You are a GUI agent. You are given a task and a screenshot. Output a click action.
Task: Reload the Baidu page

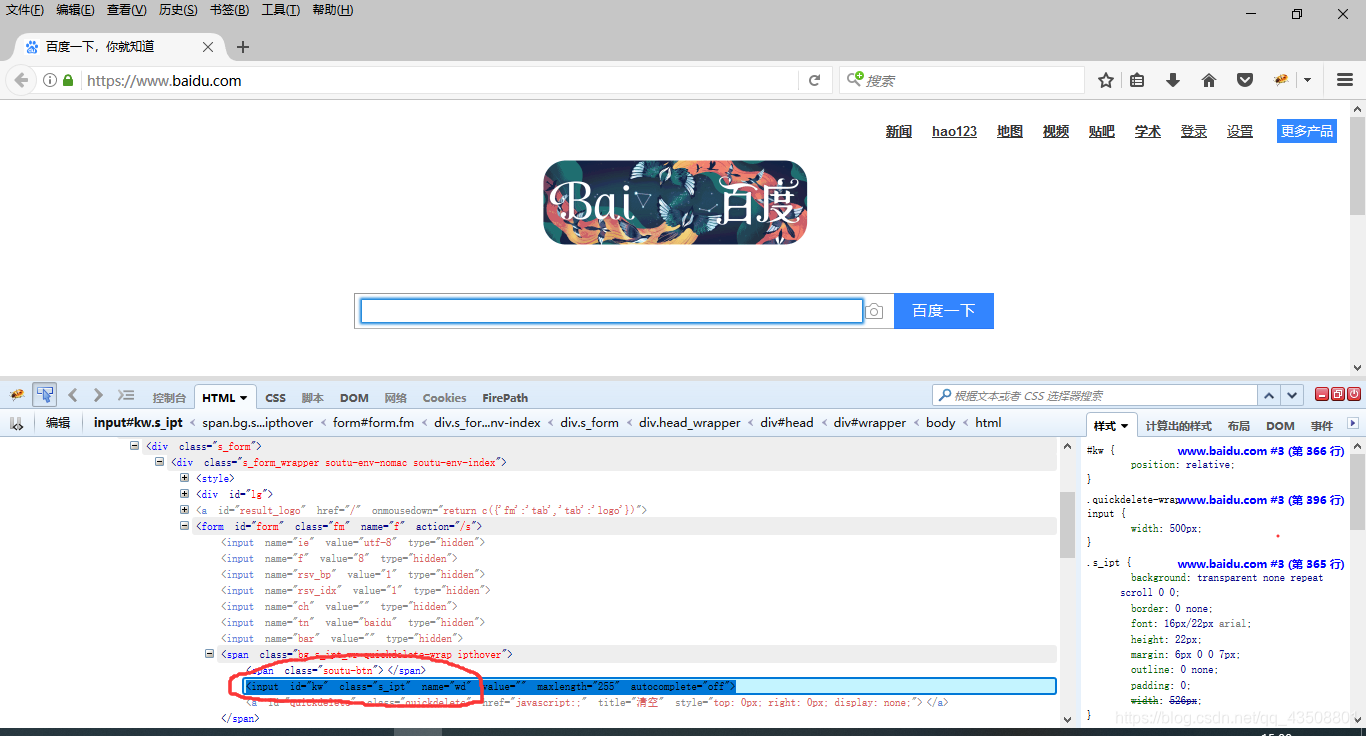click(x=815, y=81)
